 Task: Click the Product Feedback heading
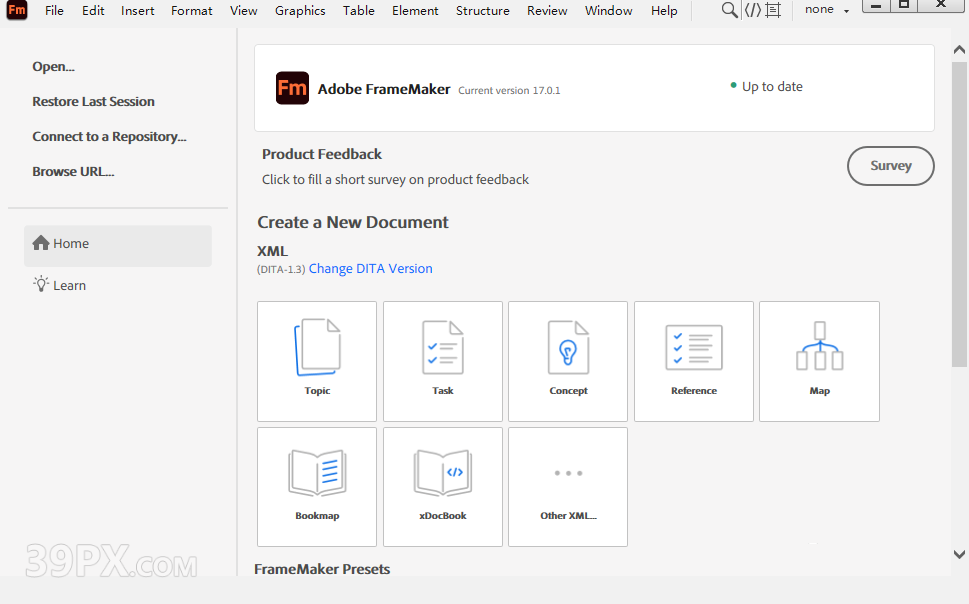(322, 154)
